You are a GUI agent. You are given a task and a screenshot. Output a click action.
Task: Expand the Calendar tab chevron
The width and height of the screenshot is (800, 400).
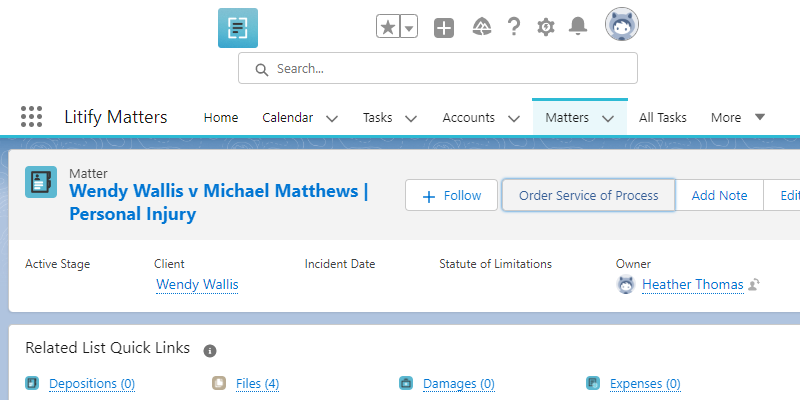coord(332,118)
